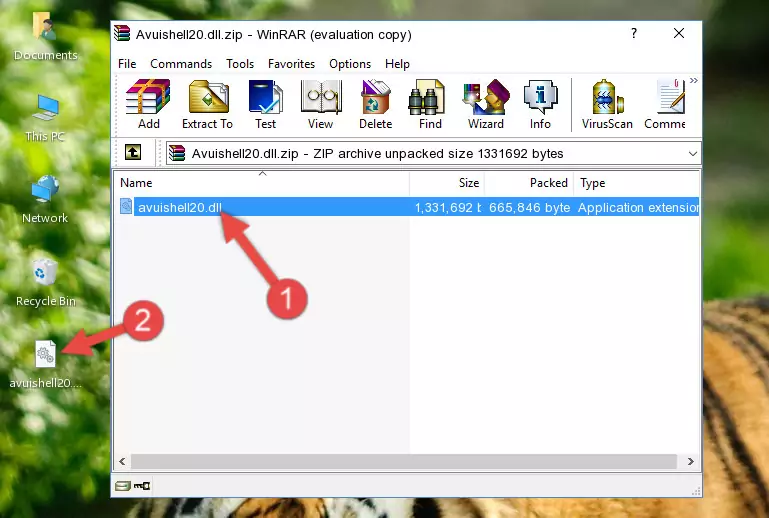Select the Network desktop icon
Viewport: 769px width, 518px height.
pyautogui.click(x=45, y=199)
